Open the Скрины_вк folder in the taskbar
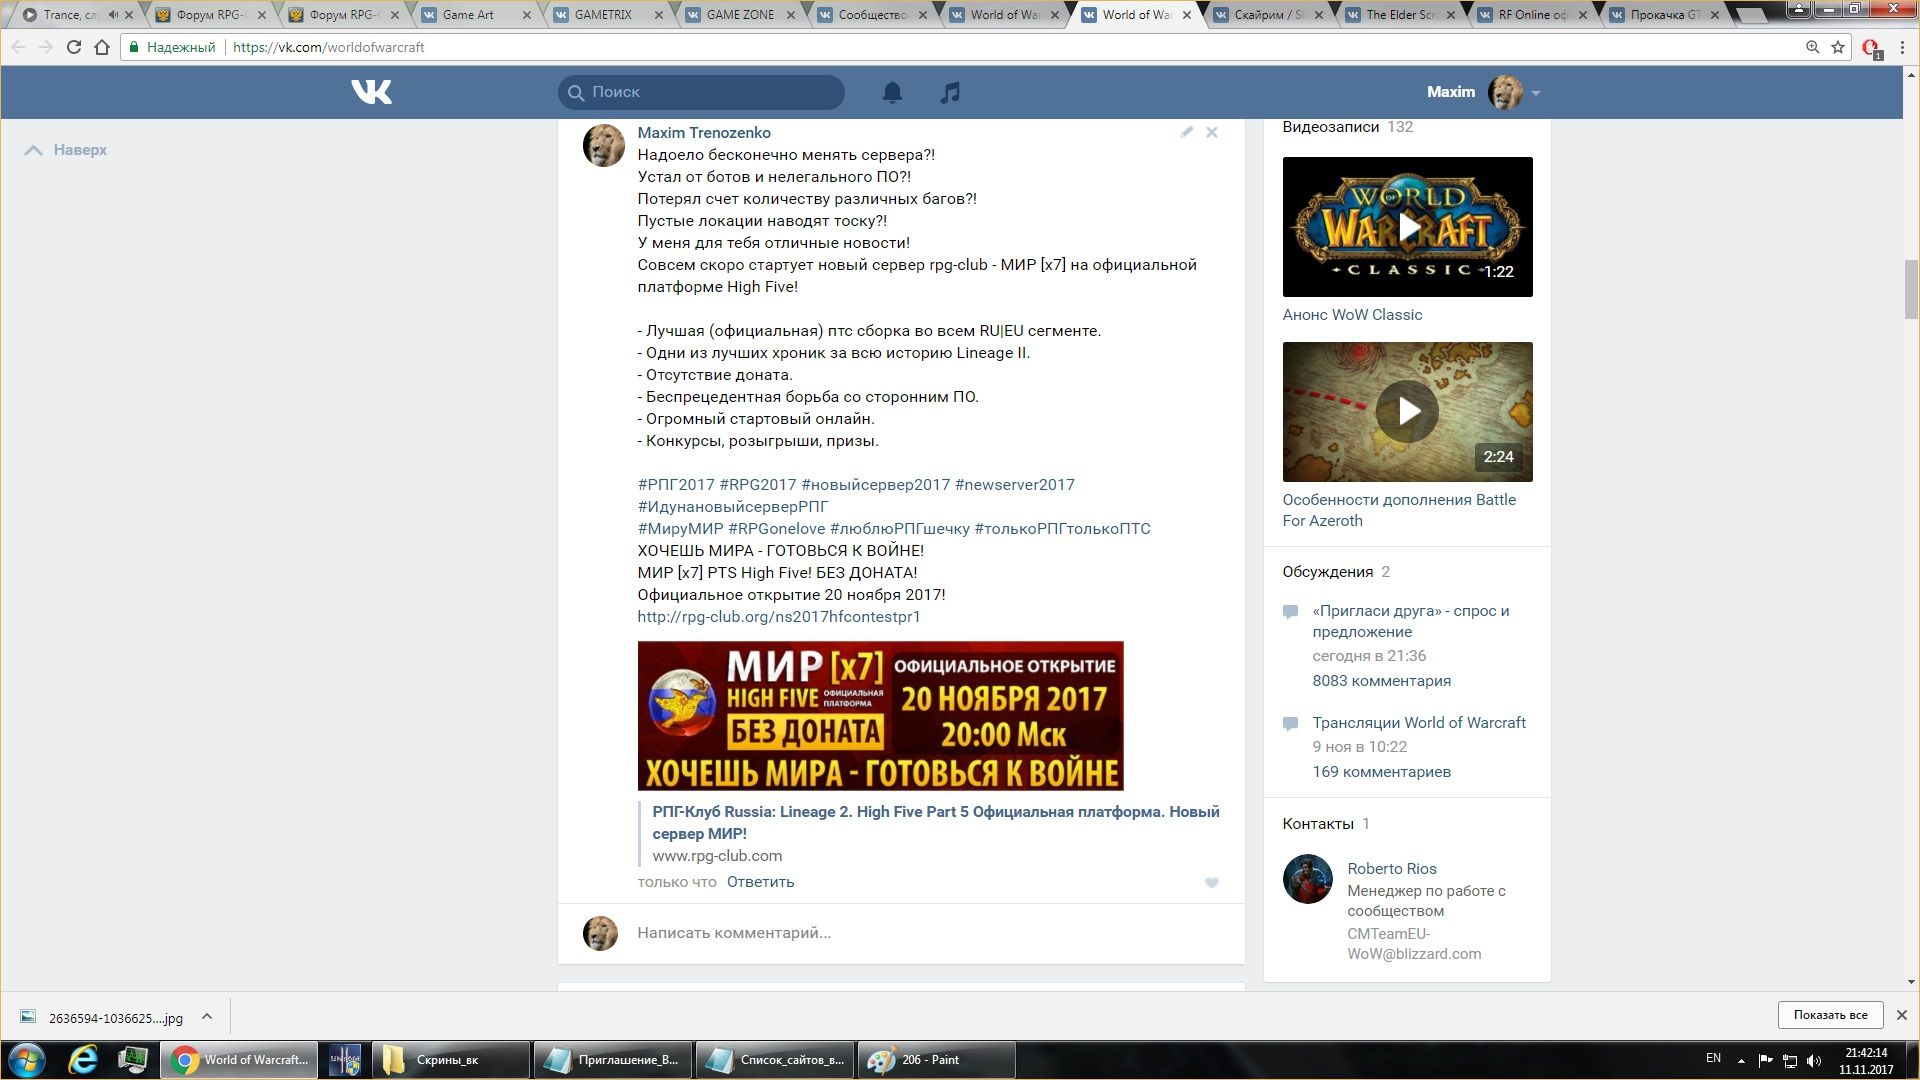Viewport: 1920px width, 1080px height. pyautogui.click(x=451, y=1060)
